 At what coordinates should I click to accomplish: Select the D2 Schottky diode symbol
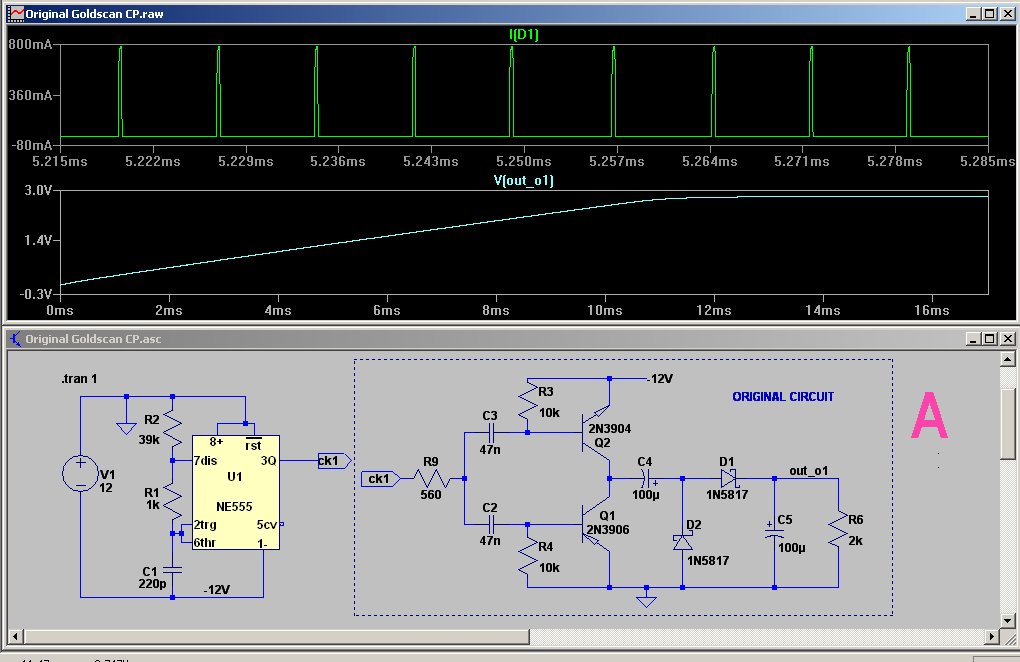(x=682, y=541)
